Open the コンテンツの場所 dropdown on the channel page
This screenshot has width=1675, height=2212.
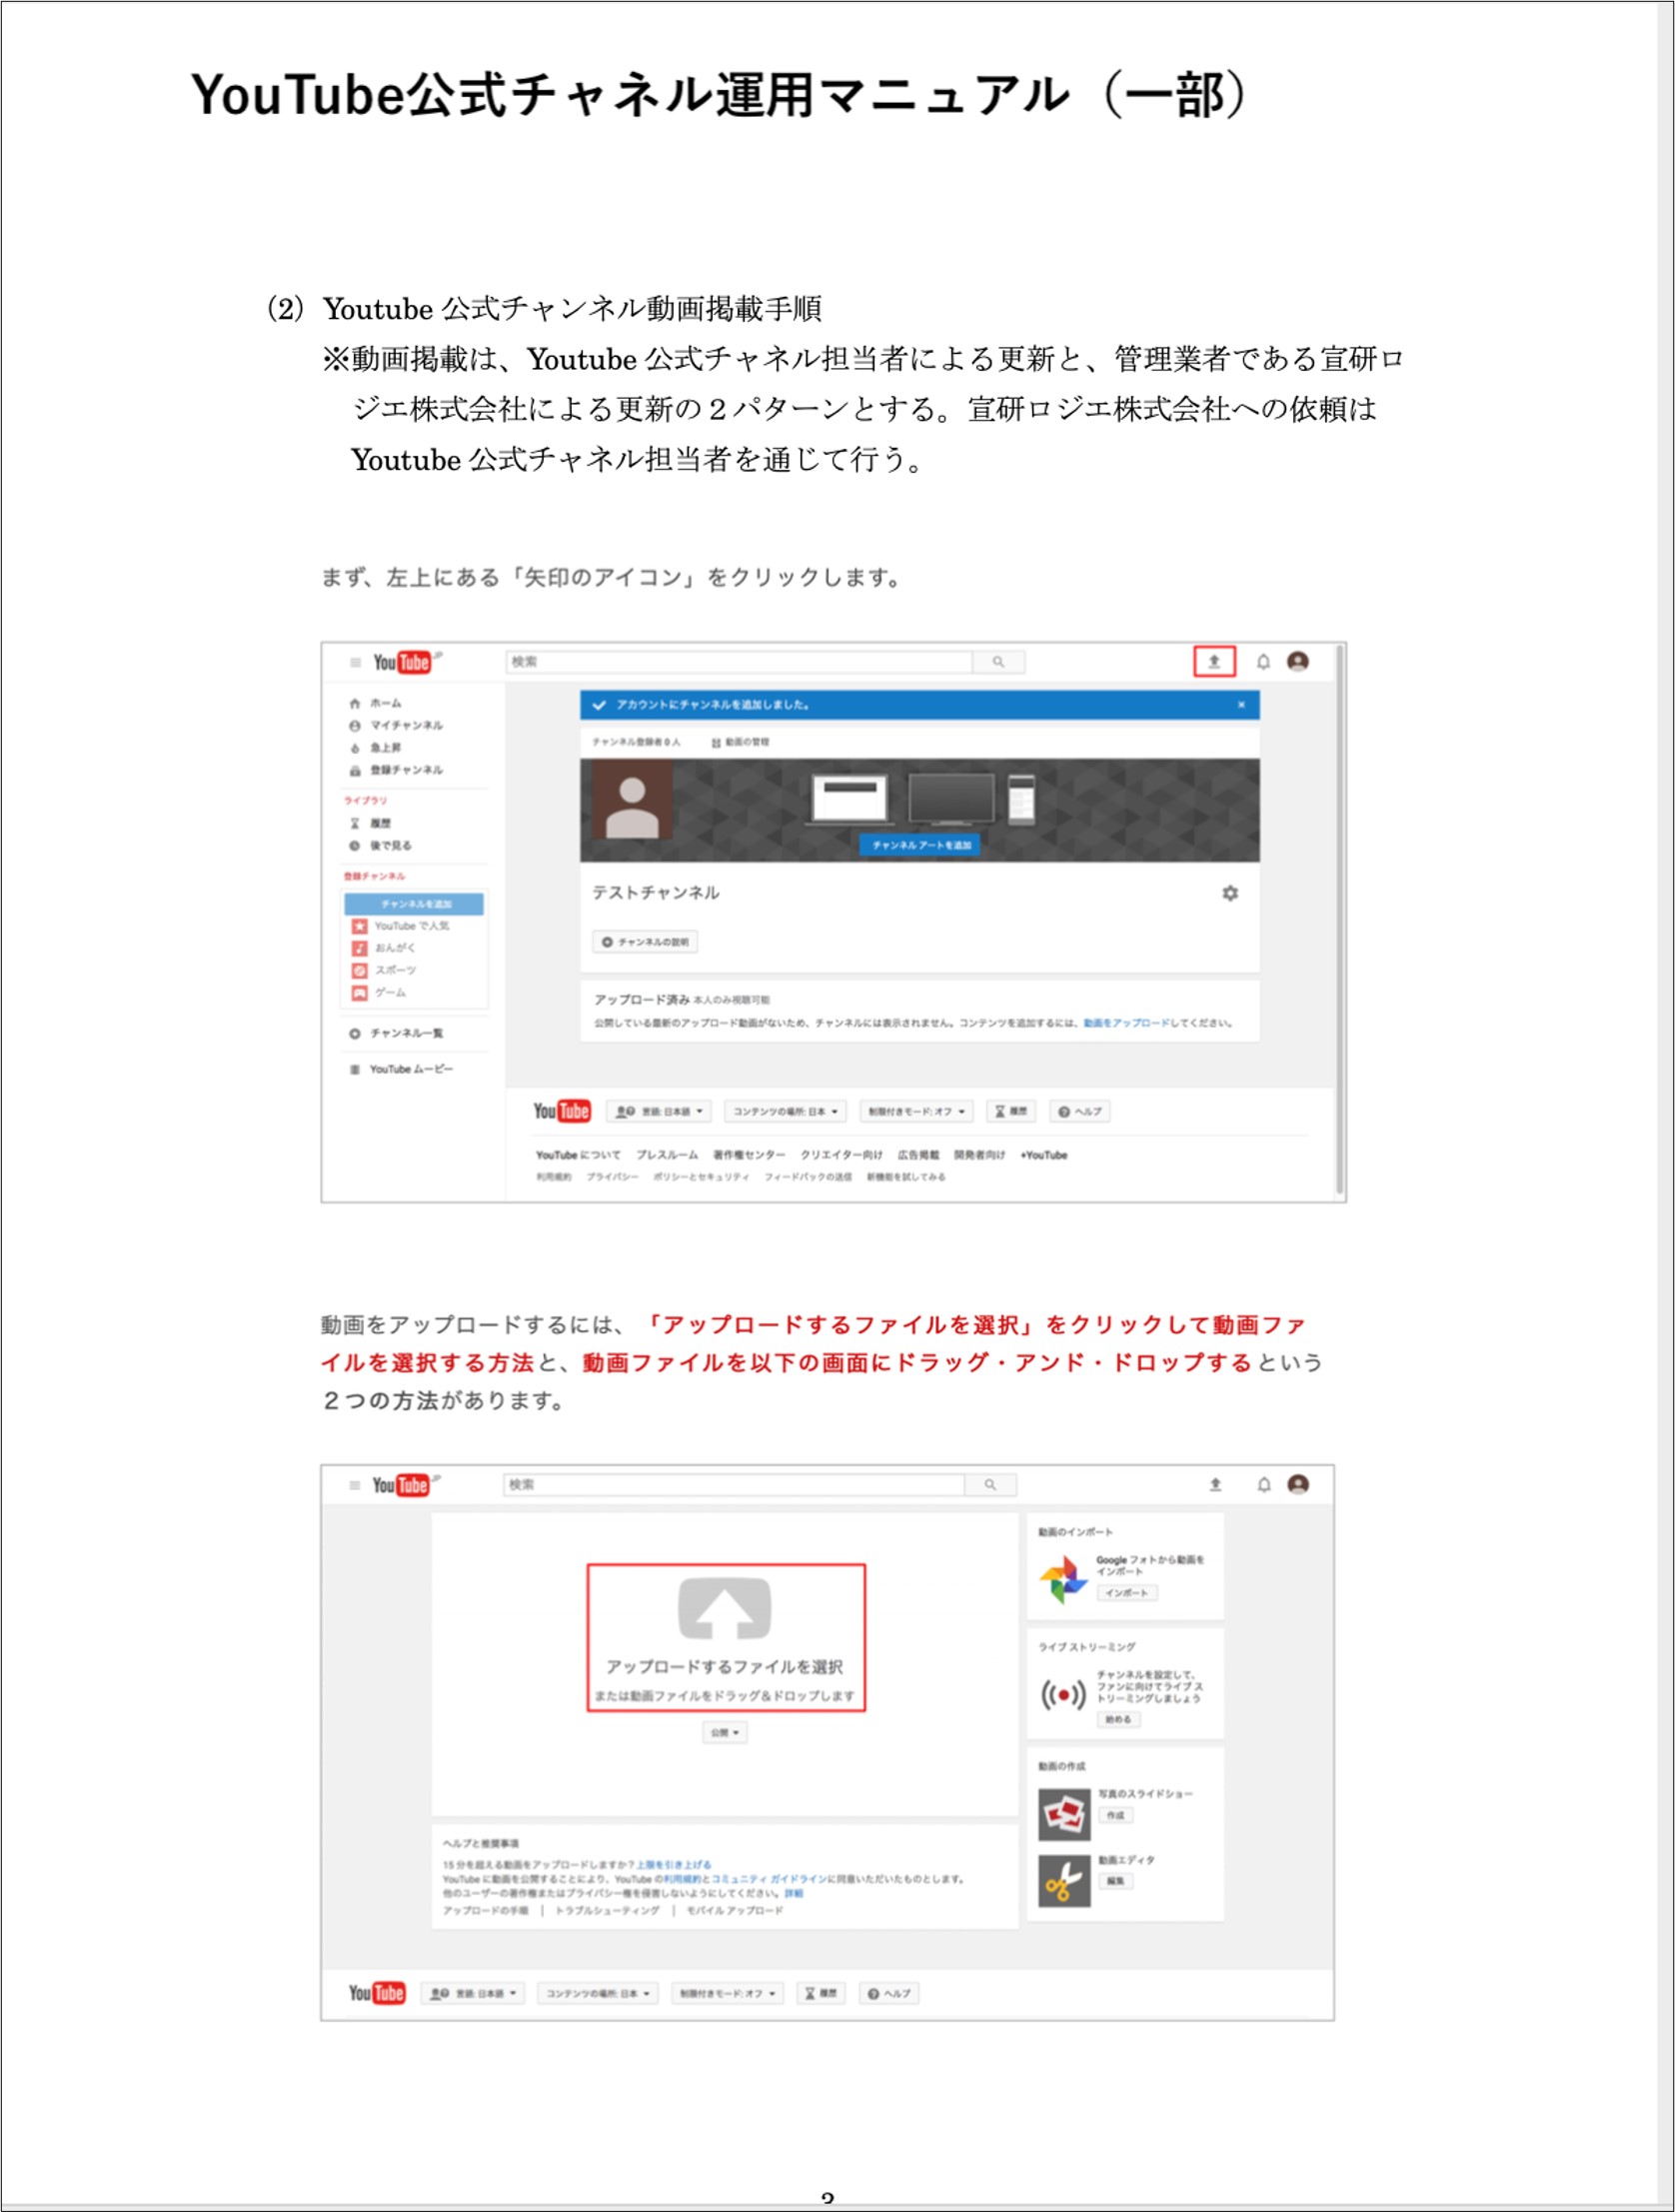tap(786, 1111)
